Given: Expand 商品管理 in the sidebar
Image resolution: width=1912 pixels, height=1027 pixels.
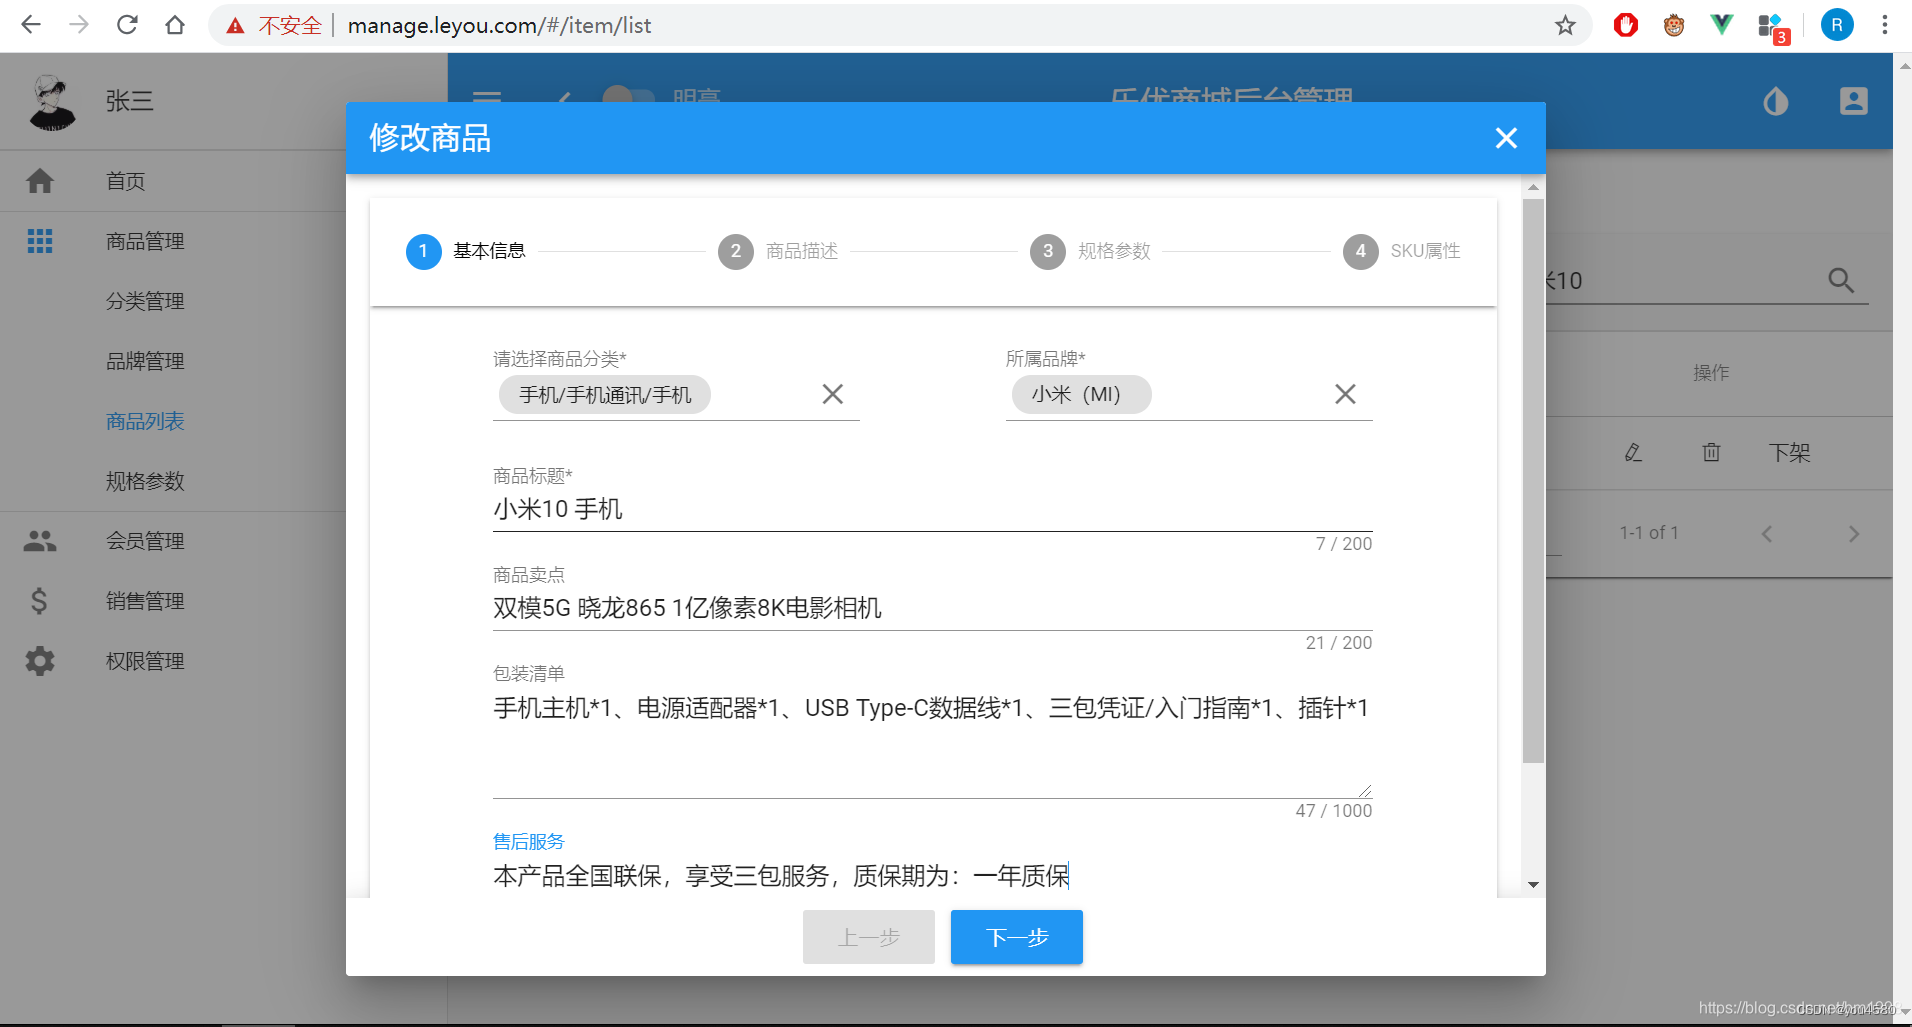Looking at the screenshot, I should pyautogui.click(x=173, y=241).
